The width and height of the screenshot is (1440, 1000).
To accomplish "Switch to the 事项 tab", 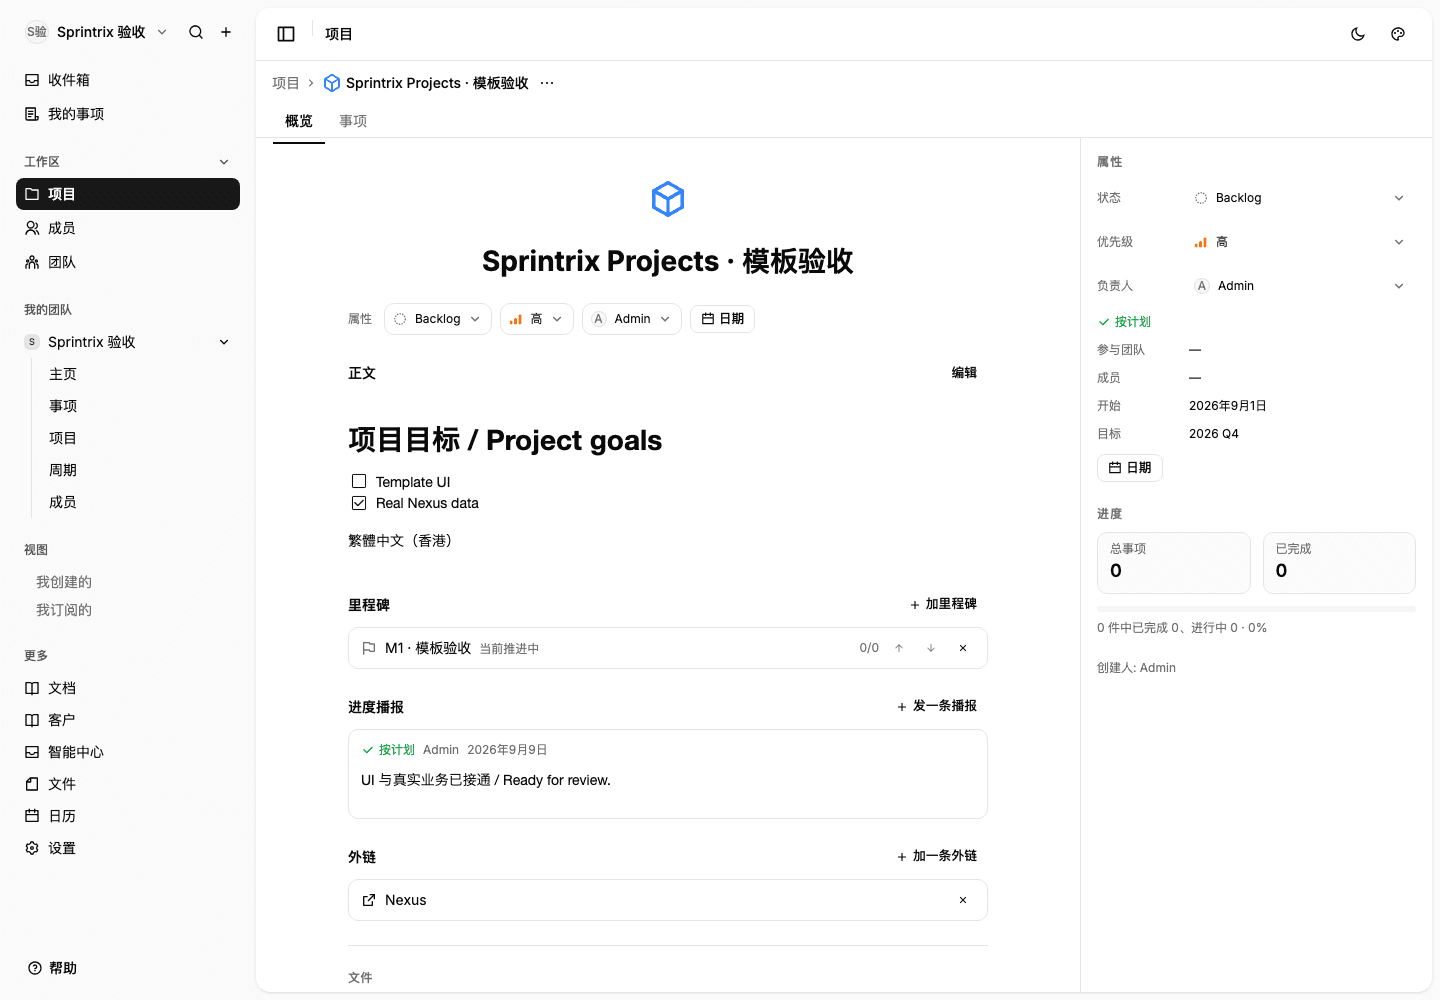I will 353,121.
